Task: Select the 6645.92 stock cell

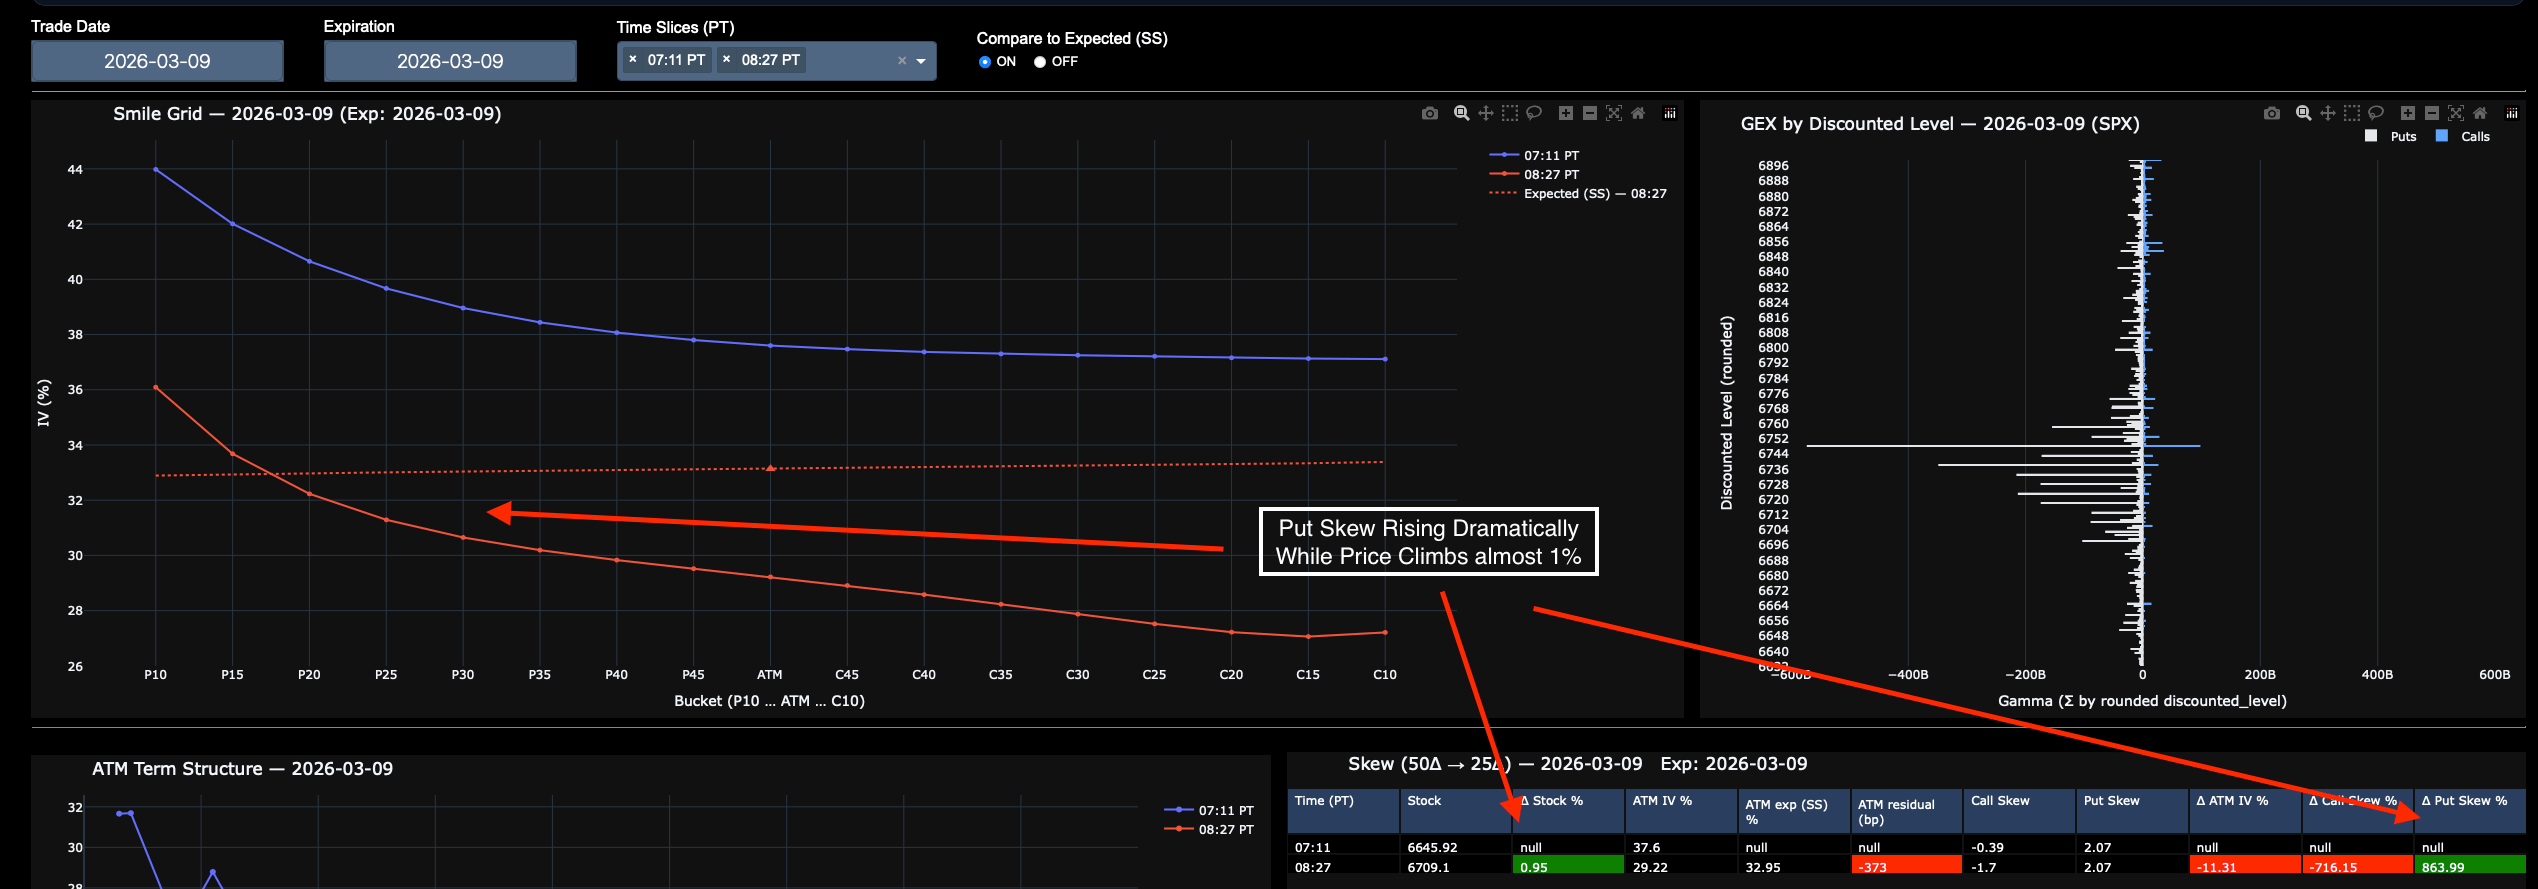Action: click(x=1455, y=847)
